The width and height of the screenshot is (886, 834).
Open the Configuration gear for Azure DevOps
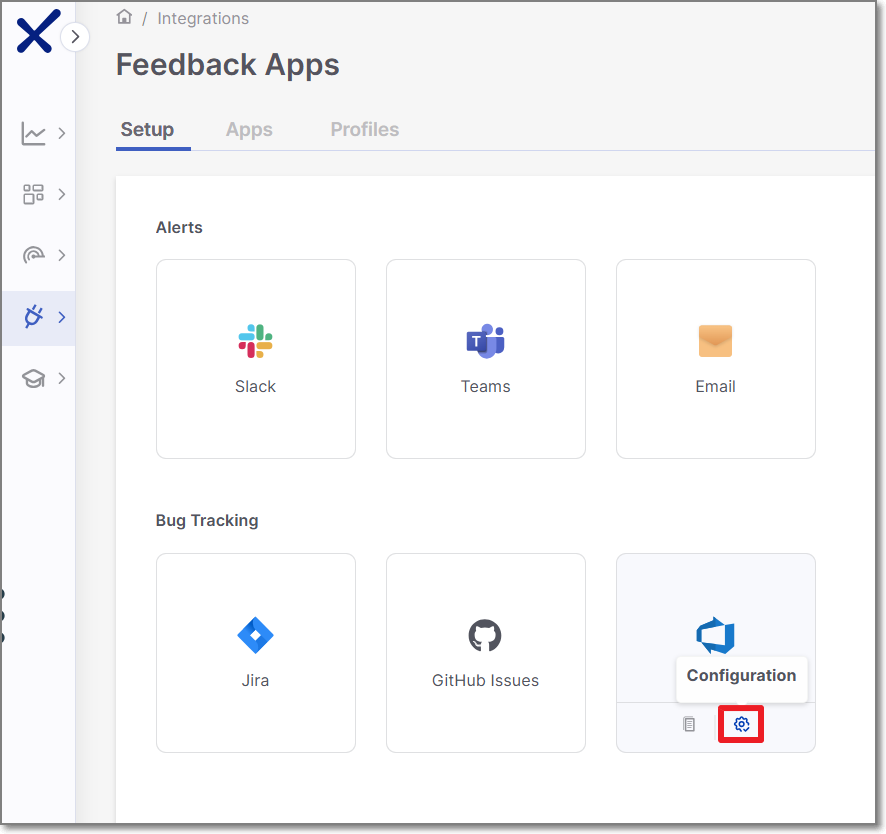tap(741, 724)
